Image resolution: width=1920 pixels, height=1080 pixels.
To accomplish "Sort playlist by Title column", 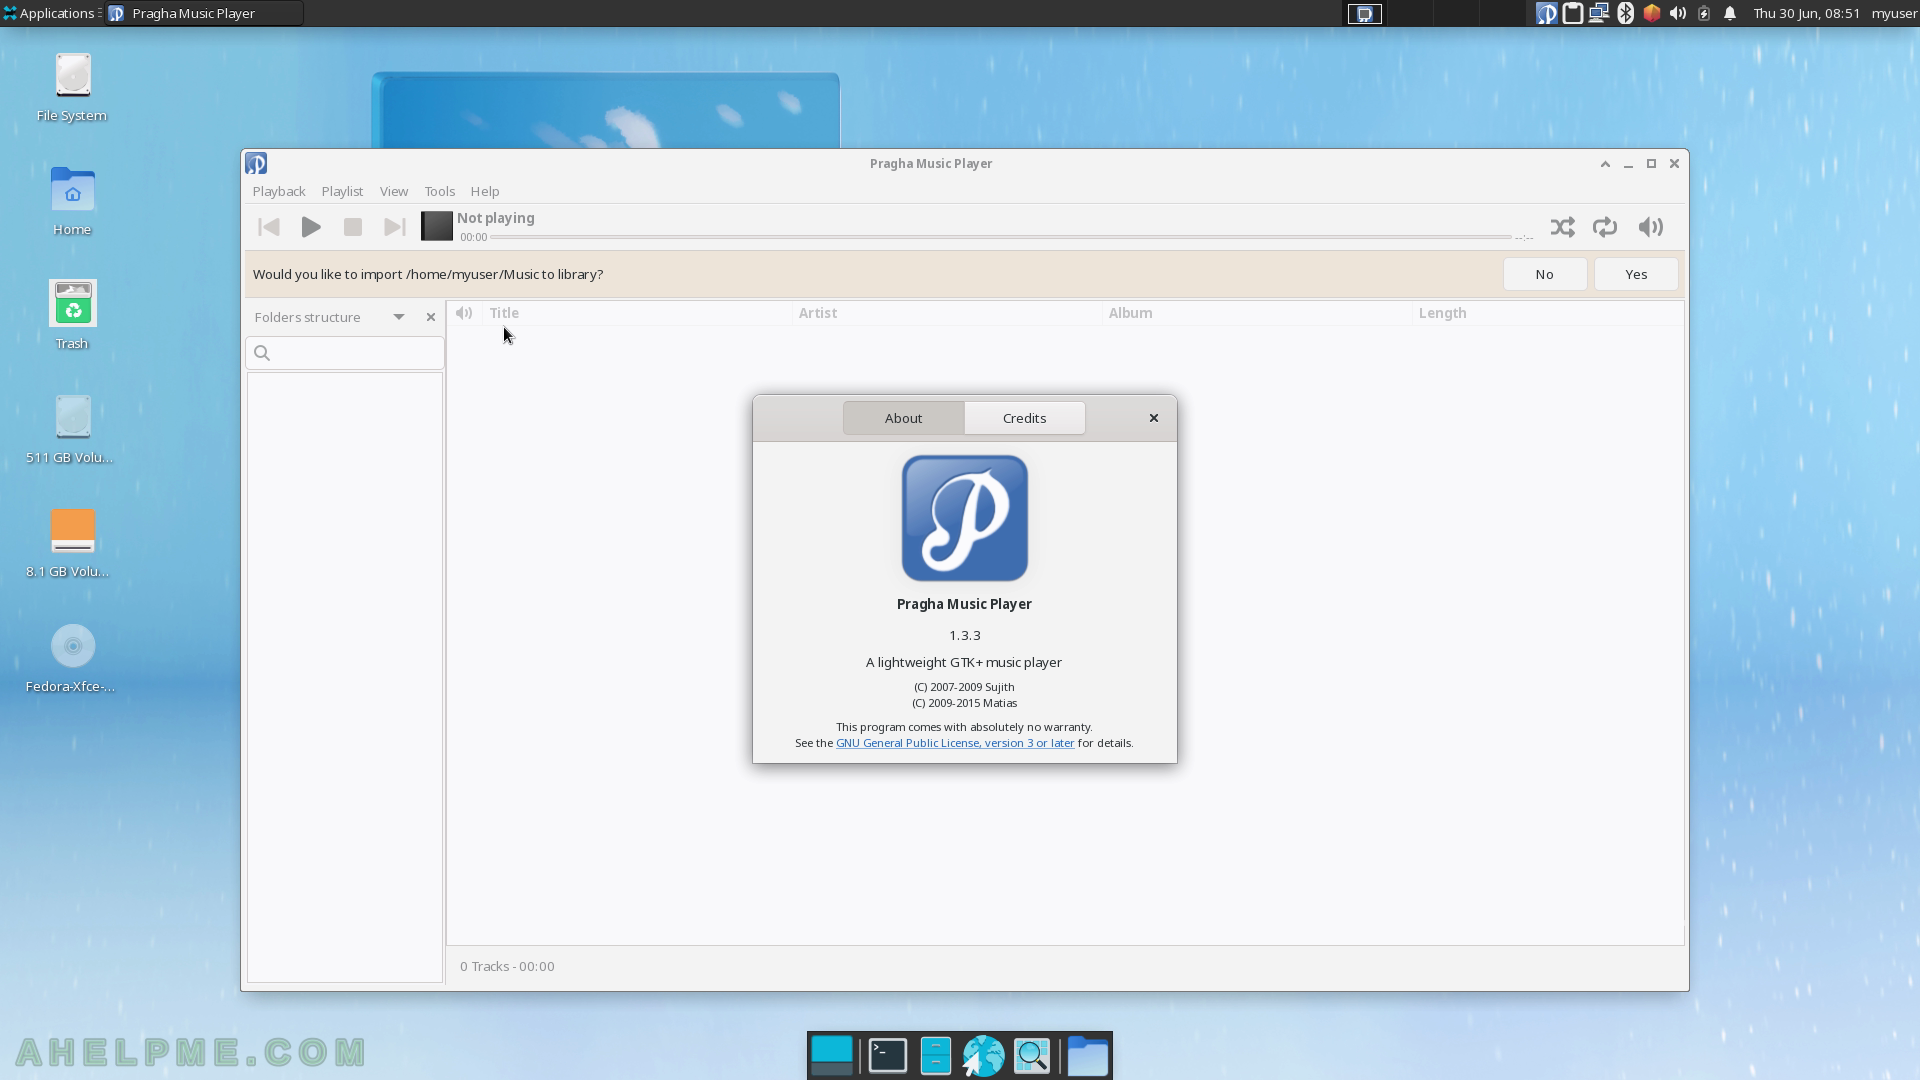I will click(x=637, y=313).
